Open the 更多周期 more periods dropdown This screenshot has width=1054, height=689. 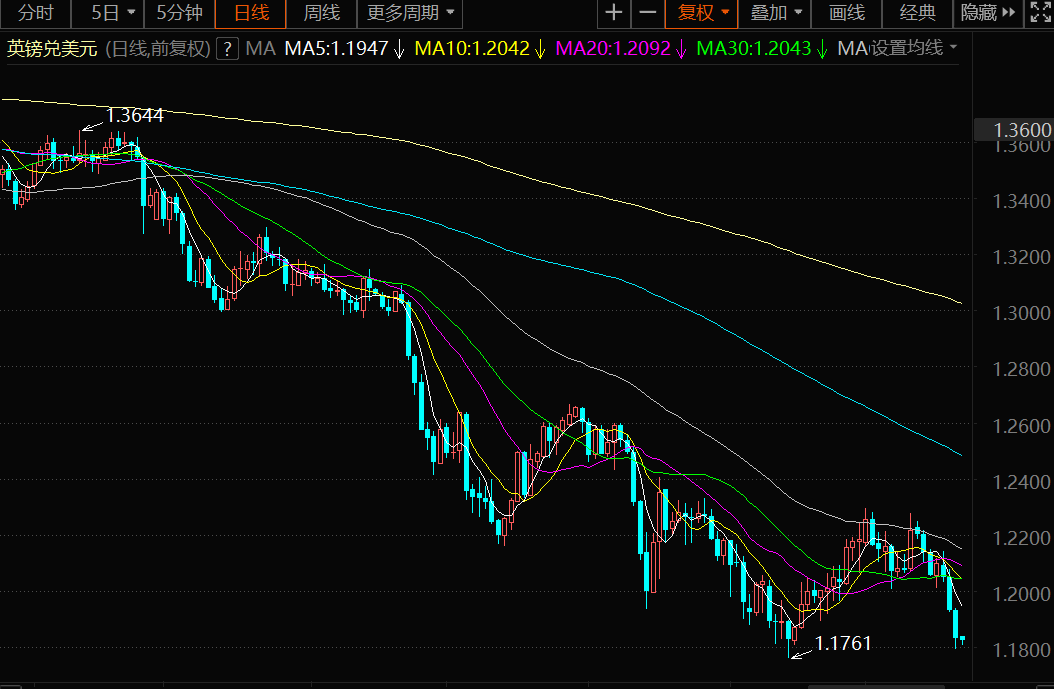click(410, 13)
